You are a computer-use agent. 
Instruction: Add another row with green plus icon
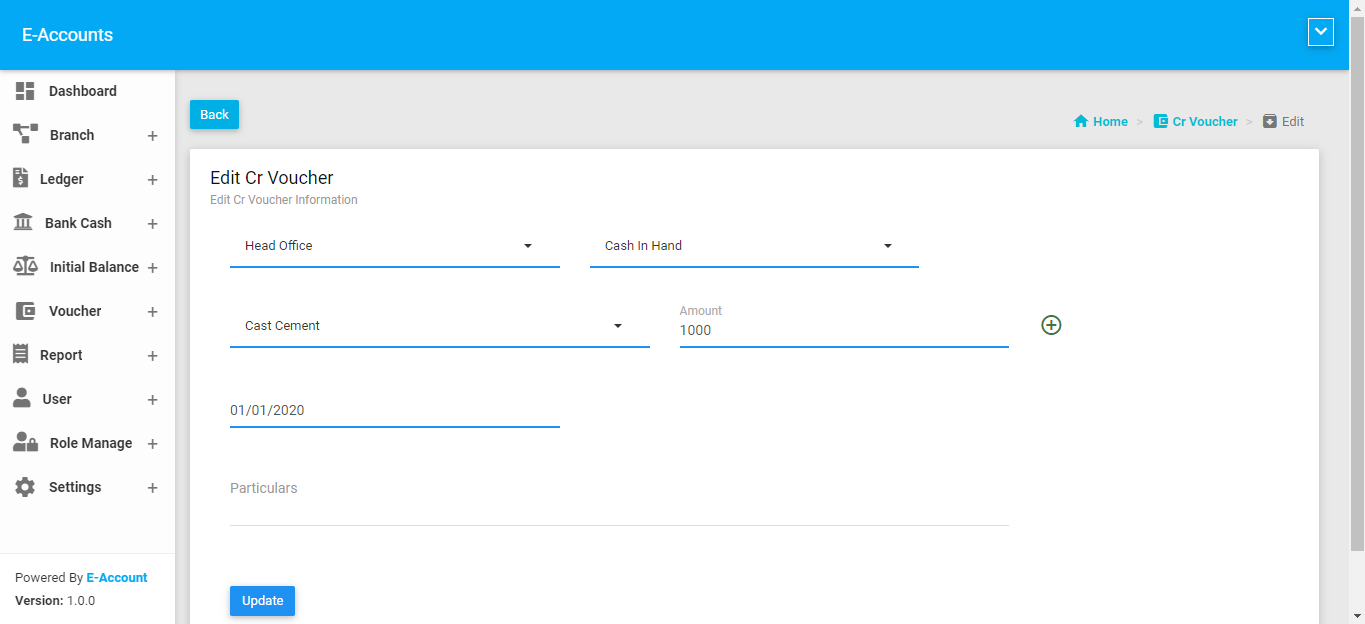click(x=1051, y=325)
